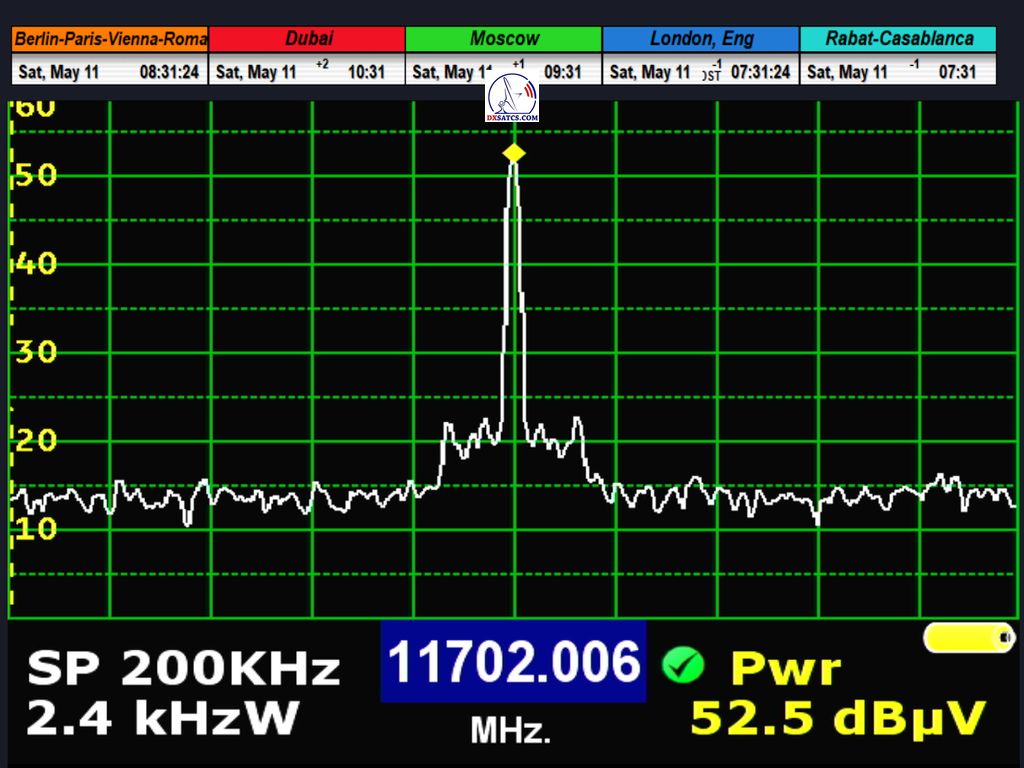
Task: Open the London, Eng time zone tab
Action: coord(700,39)
